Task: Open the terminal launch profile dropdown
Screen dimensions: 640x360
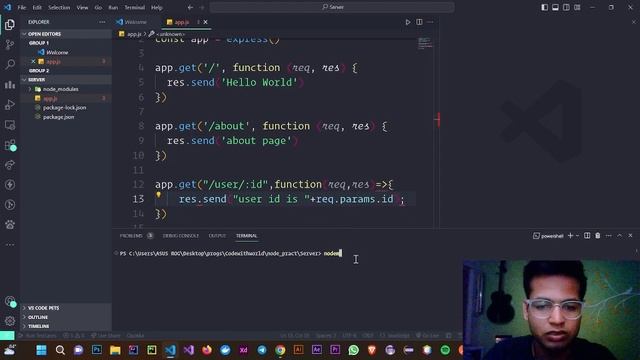Action: coord(577,236)
